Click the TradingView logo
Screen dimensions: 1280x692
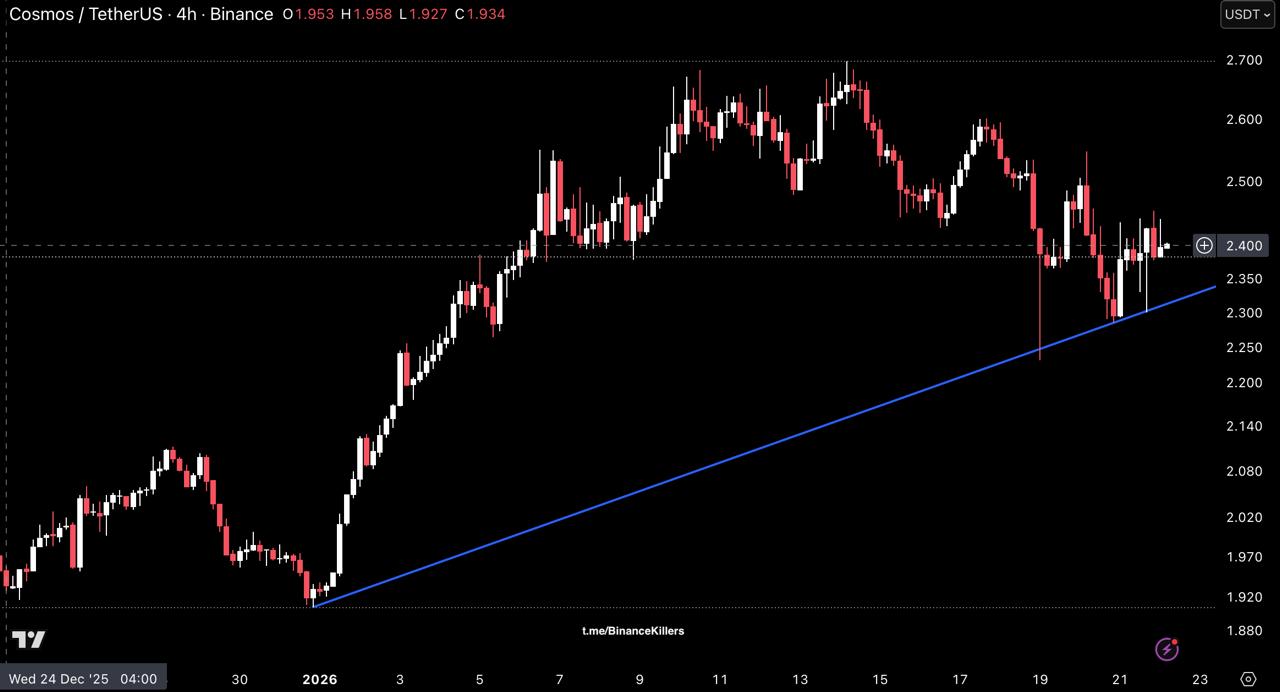point(28,640)
